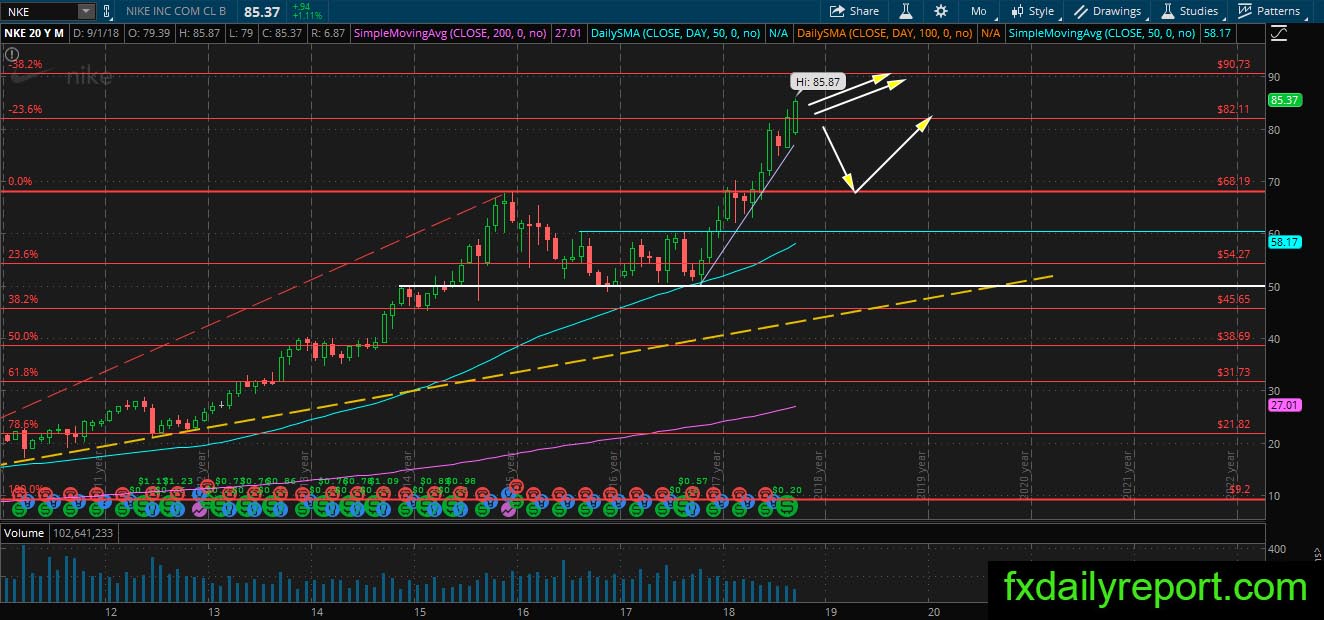Open the flask research icon in the toolbar
This screenshot has height=620, width=1324.
[906, 11]
